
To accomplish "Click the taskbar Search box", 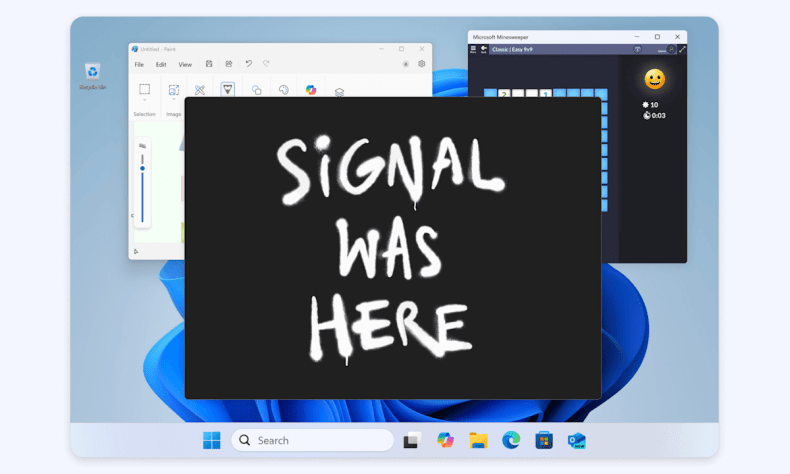I will 312,440.
